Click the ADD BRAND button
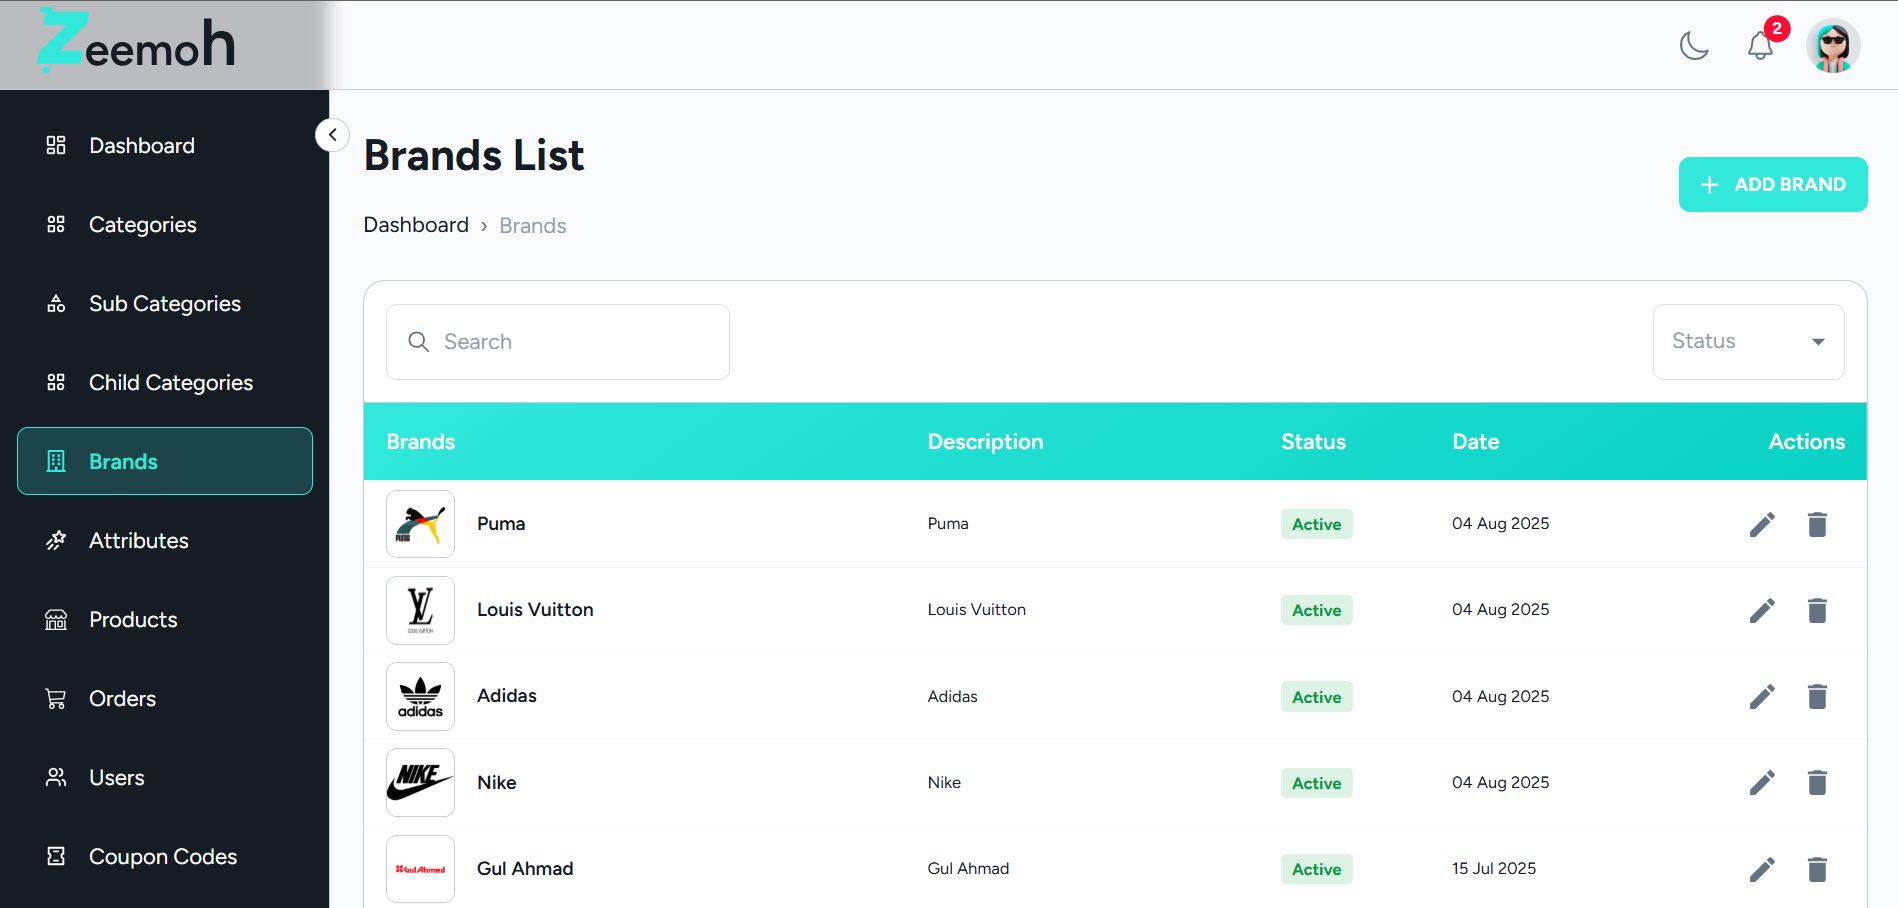The image size is (1898, 908). point(1772,185)
